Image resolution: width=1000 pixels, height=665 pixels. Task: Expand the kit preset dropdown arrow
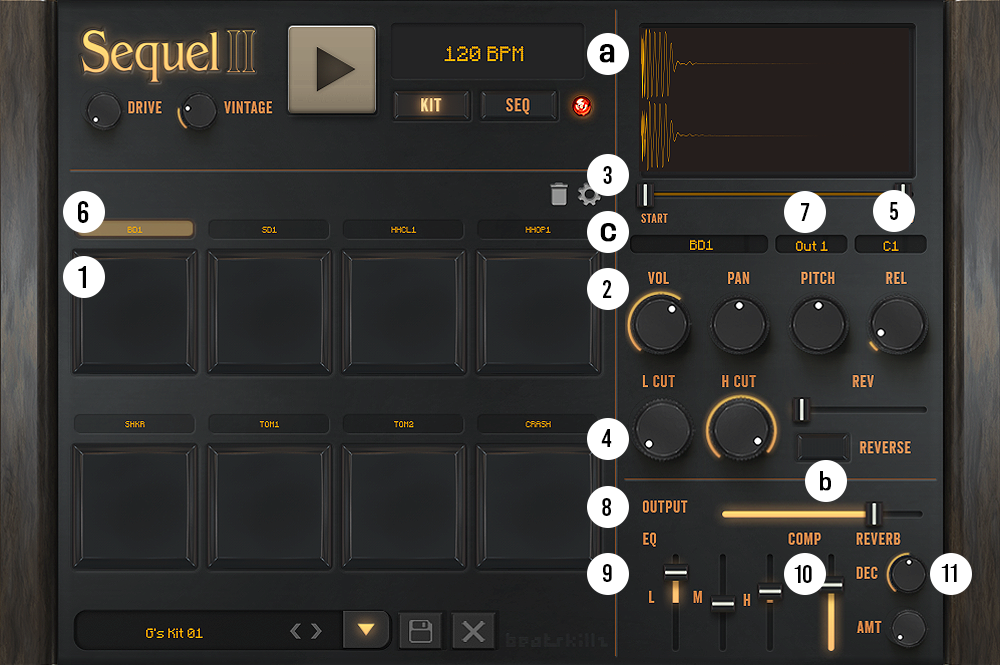tap(366, 630)
